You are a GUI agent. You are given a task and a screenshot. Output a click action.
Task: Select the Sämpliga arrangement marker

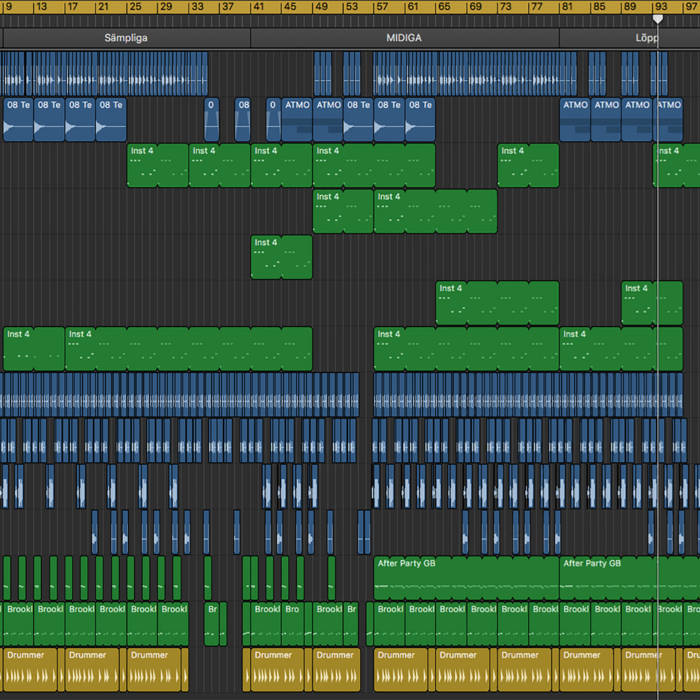pos(126,38)
